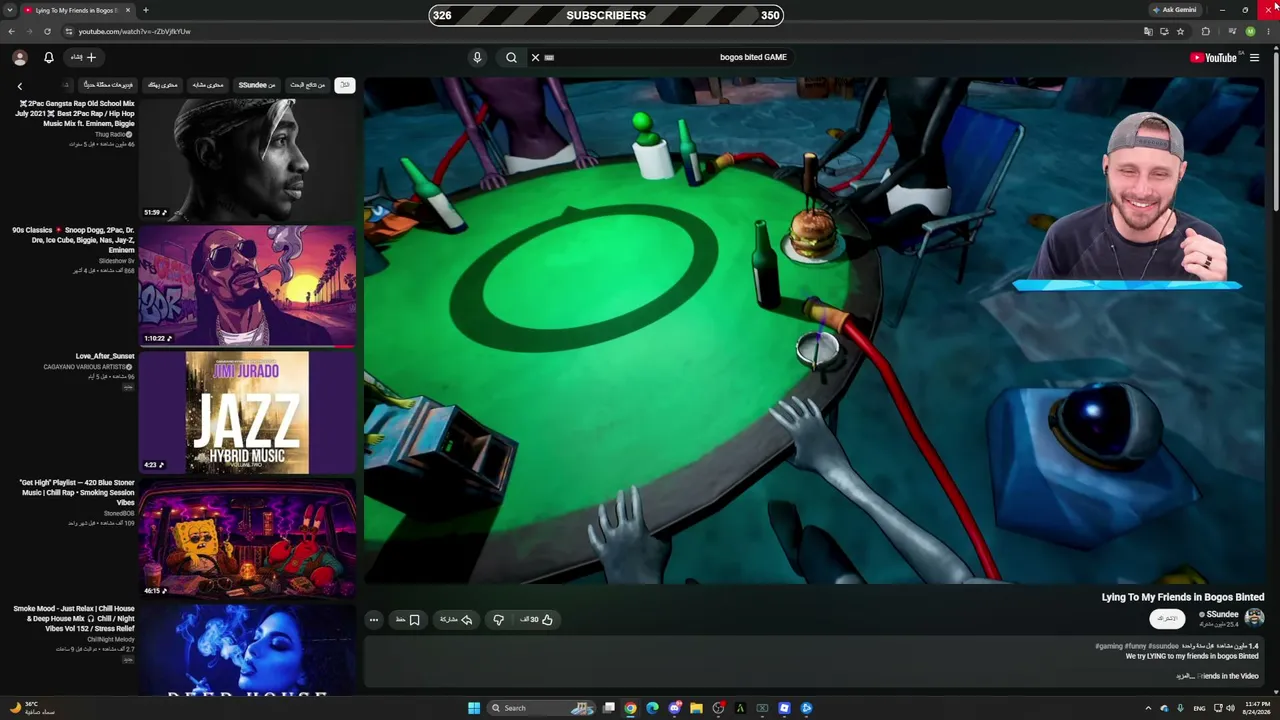This screenshot has width=1280, height=720.
Task: Start voice search with the microphone
Action: (x=477, y=57)
